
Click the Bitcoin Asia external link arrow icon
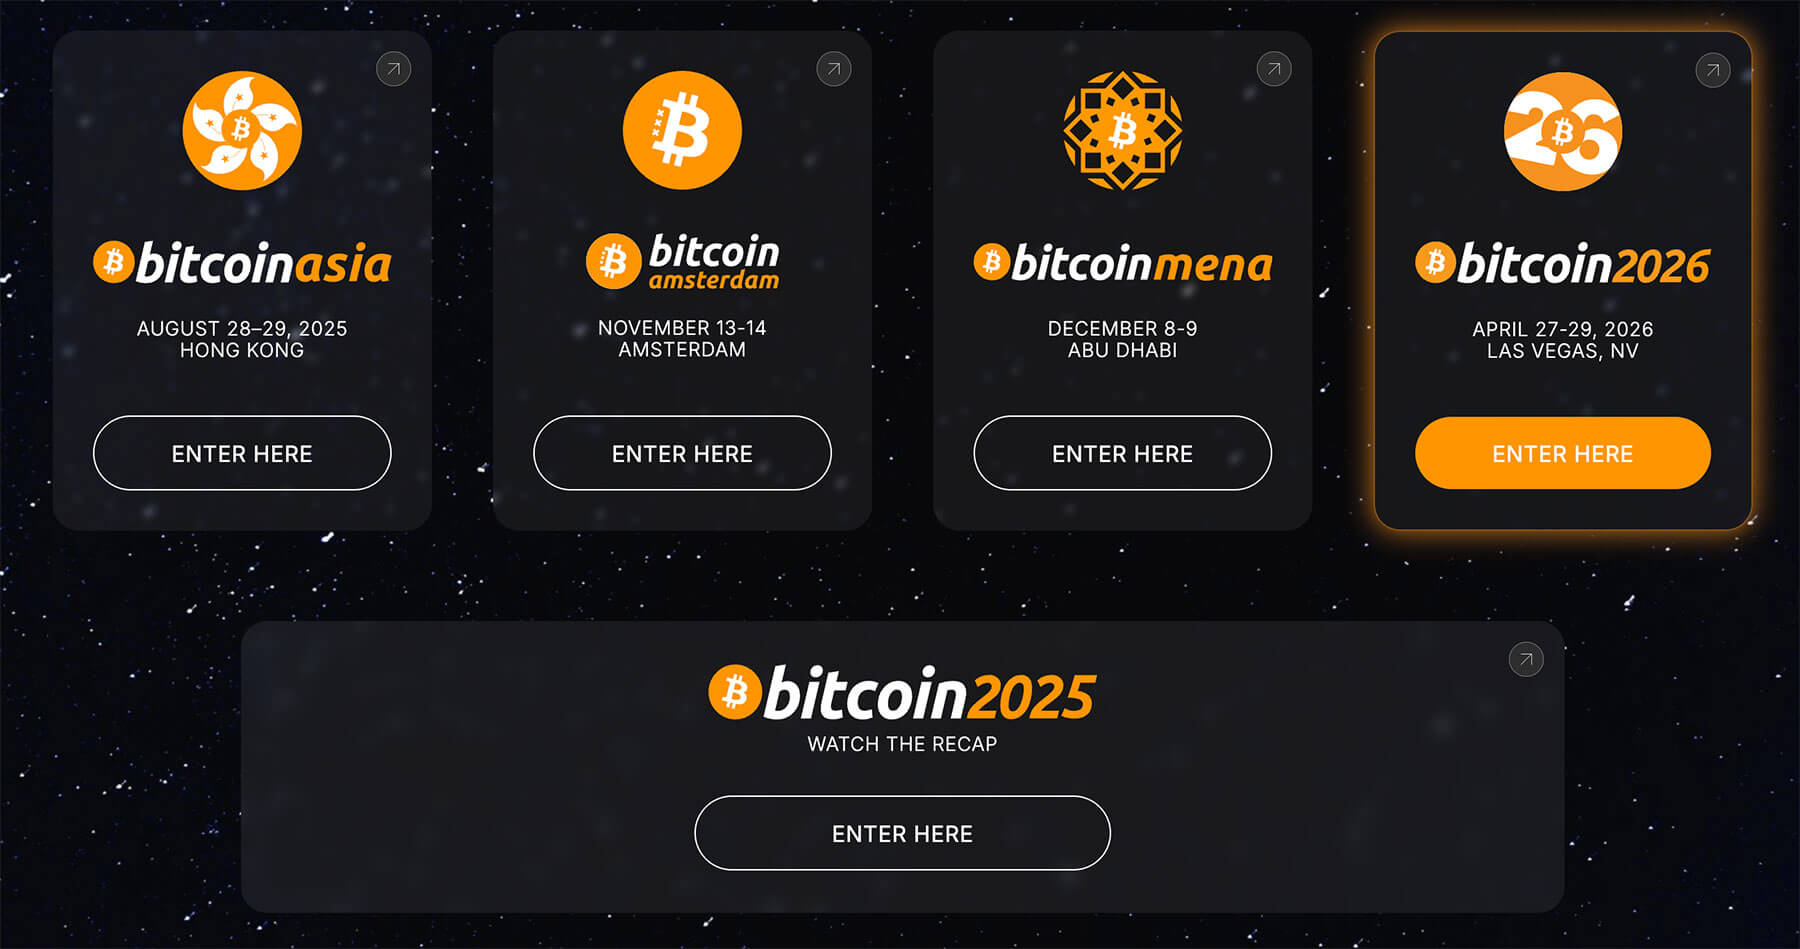click(393, 69)
